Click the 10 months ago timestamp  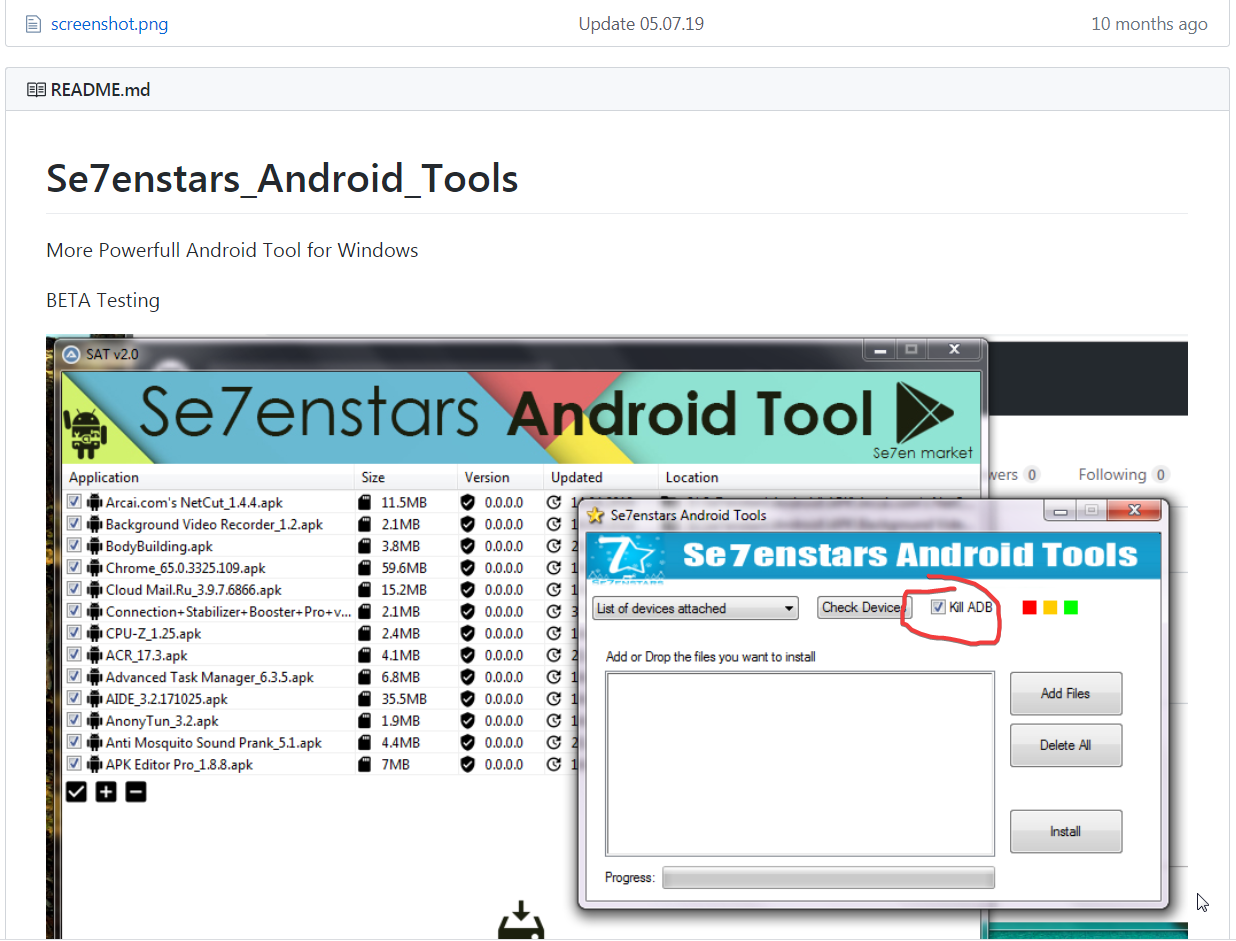1149,24
